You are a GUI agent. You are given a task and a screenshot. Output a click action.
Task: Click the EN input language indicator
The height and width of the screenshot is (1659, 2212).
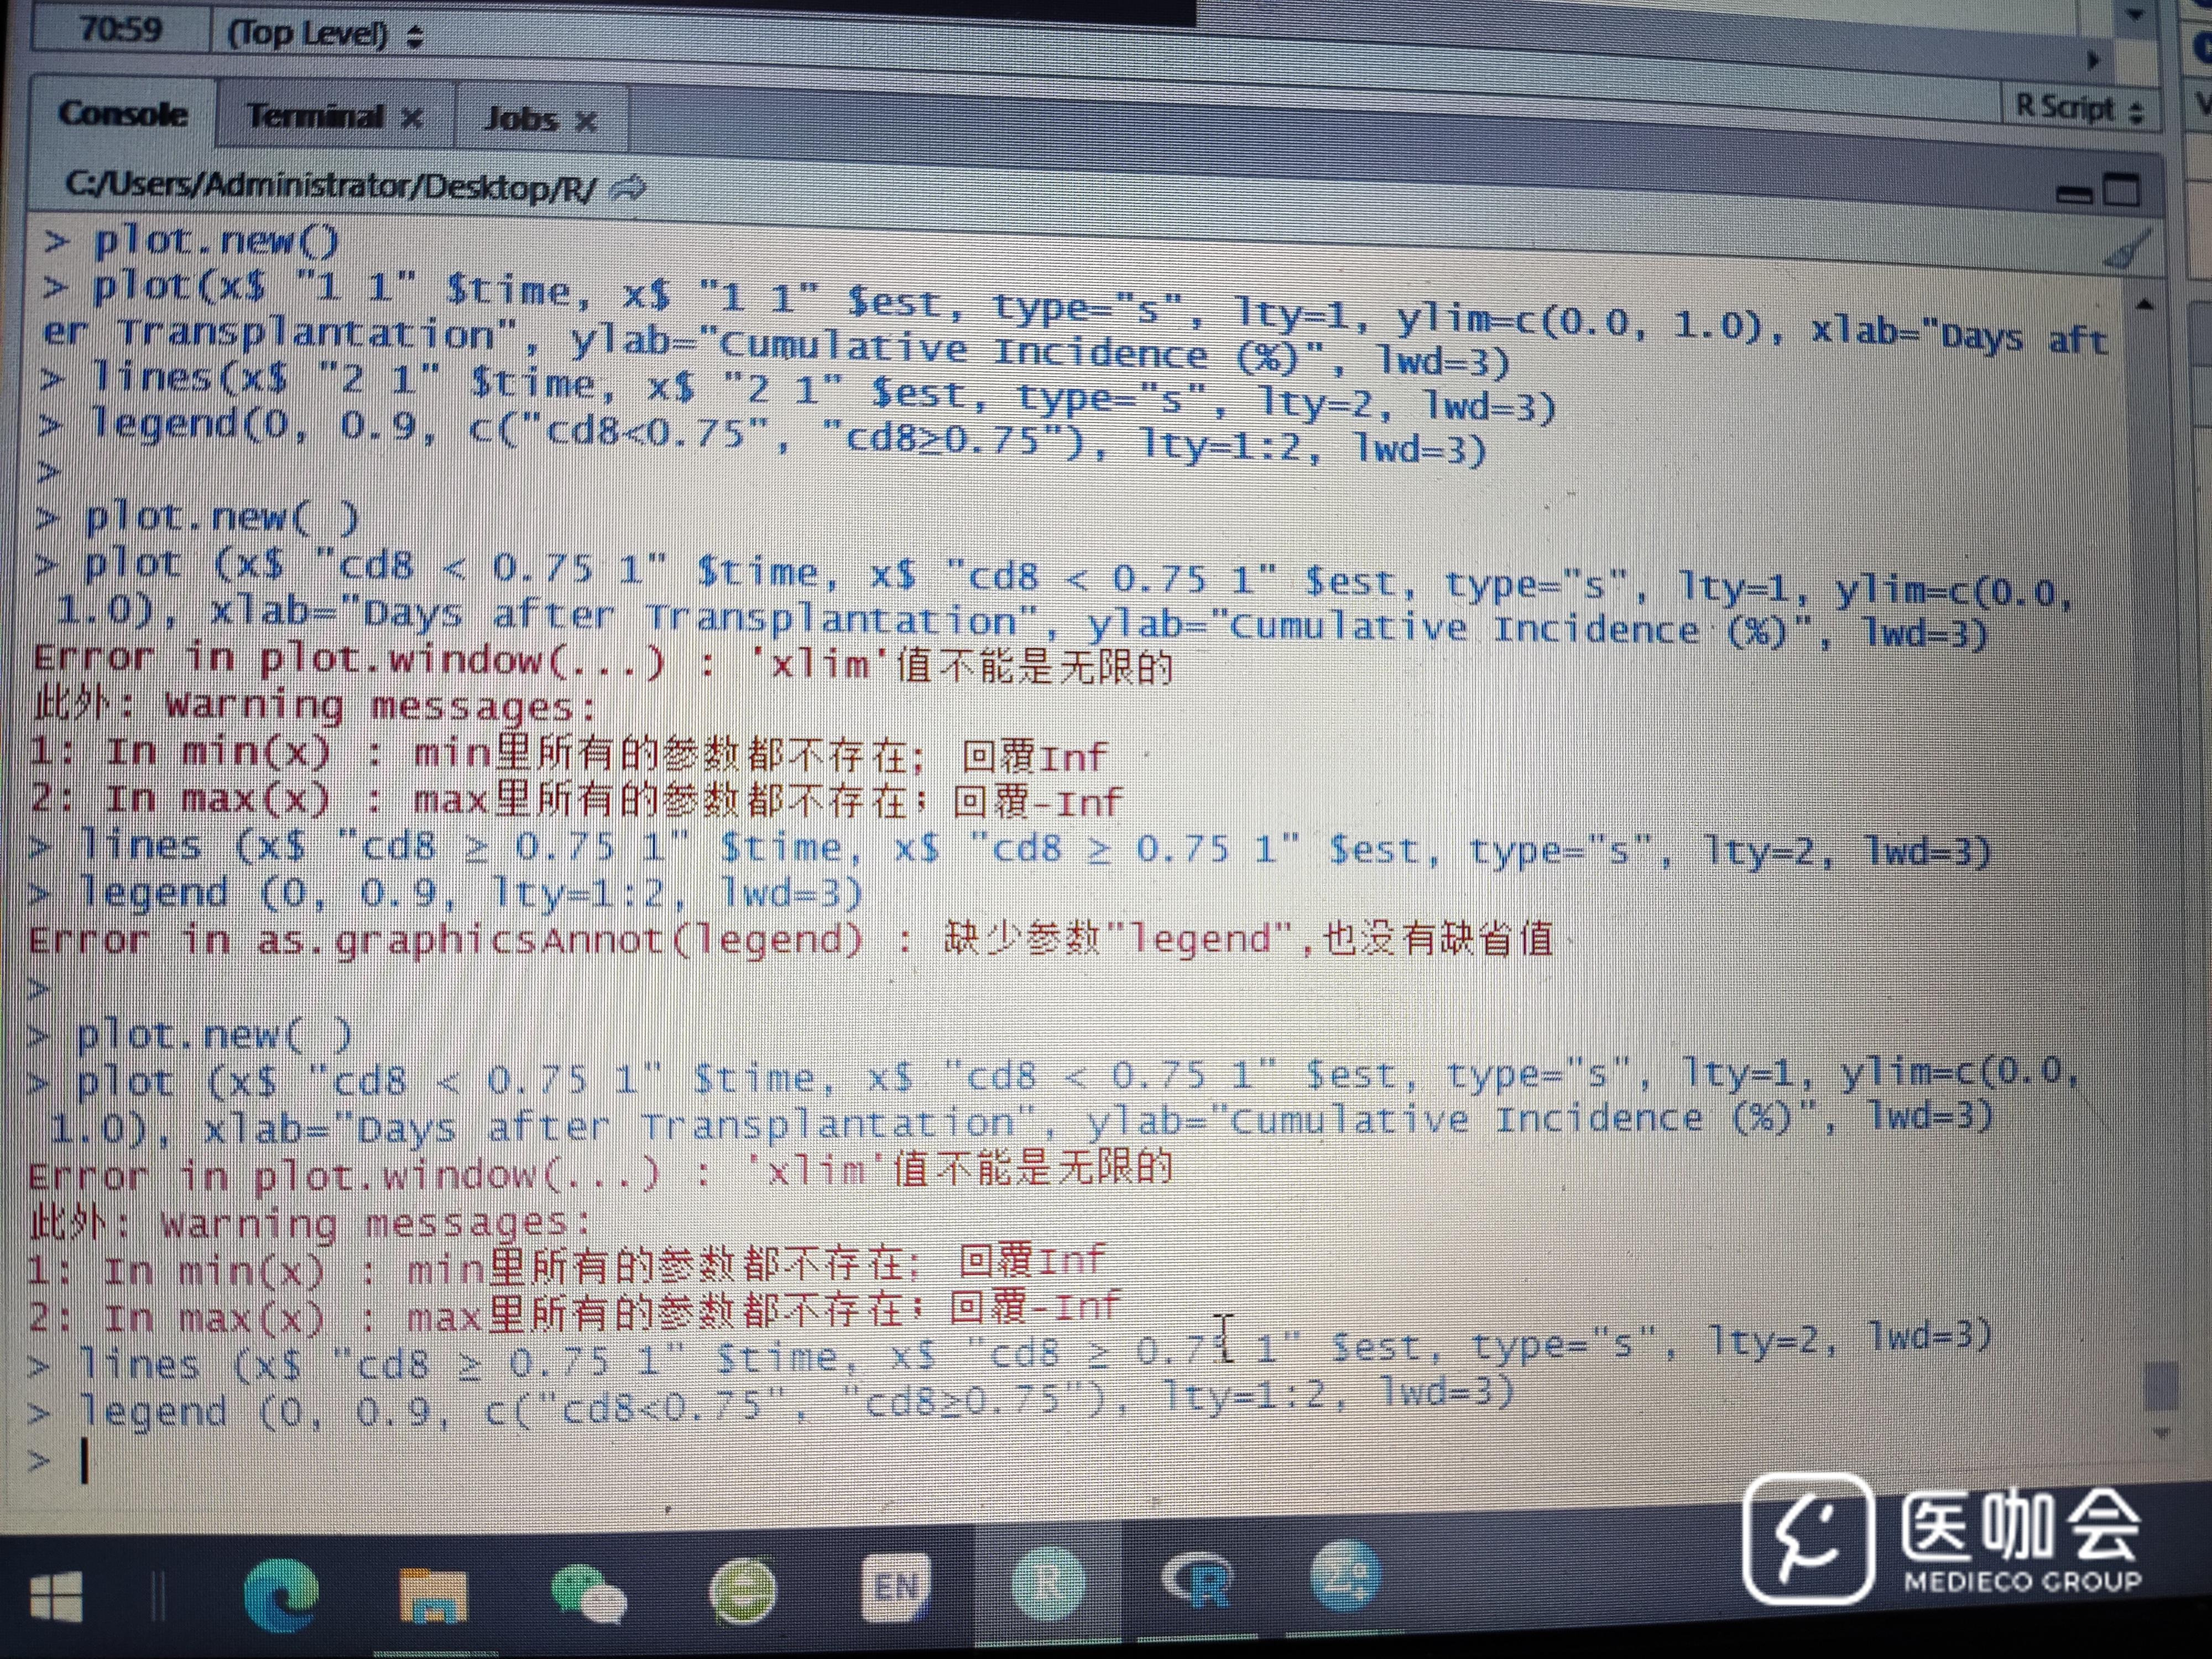[895, 1587]
